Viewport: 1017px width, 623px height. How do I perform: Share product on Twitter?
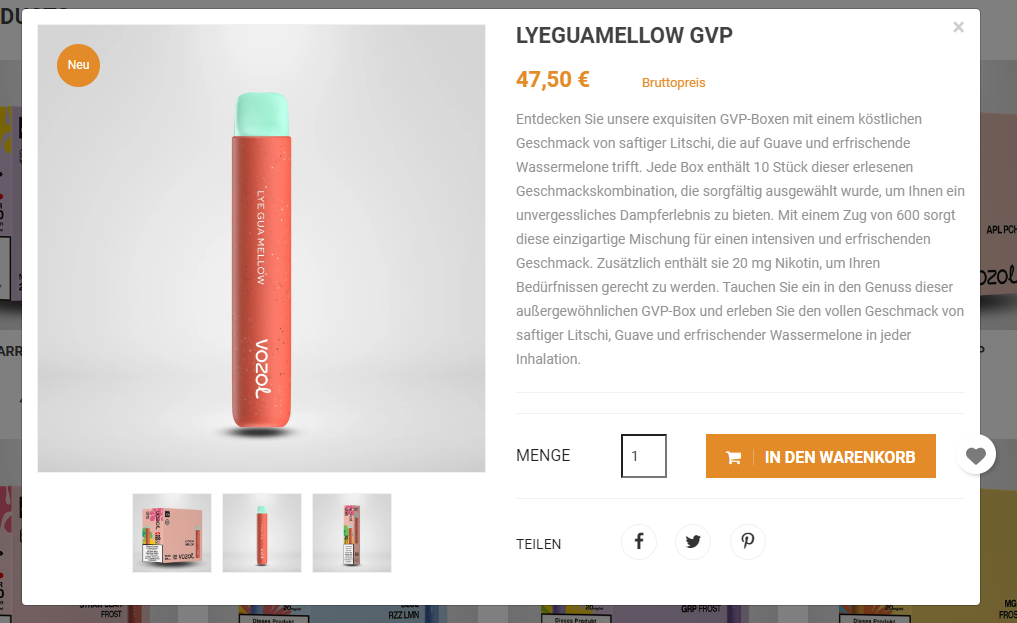[693, 541]
